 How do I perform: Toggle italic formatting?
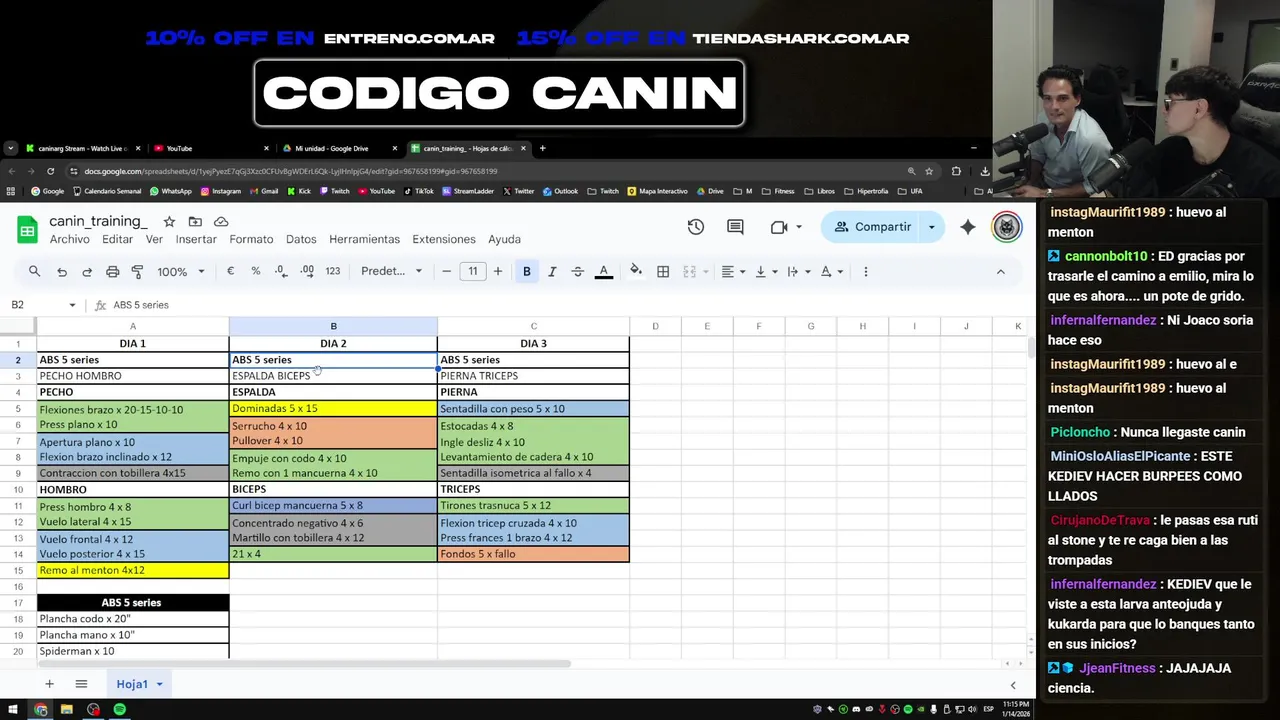(552, 271)
